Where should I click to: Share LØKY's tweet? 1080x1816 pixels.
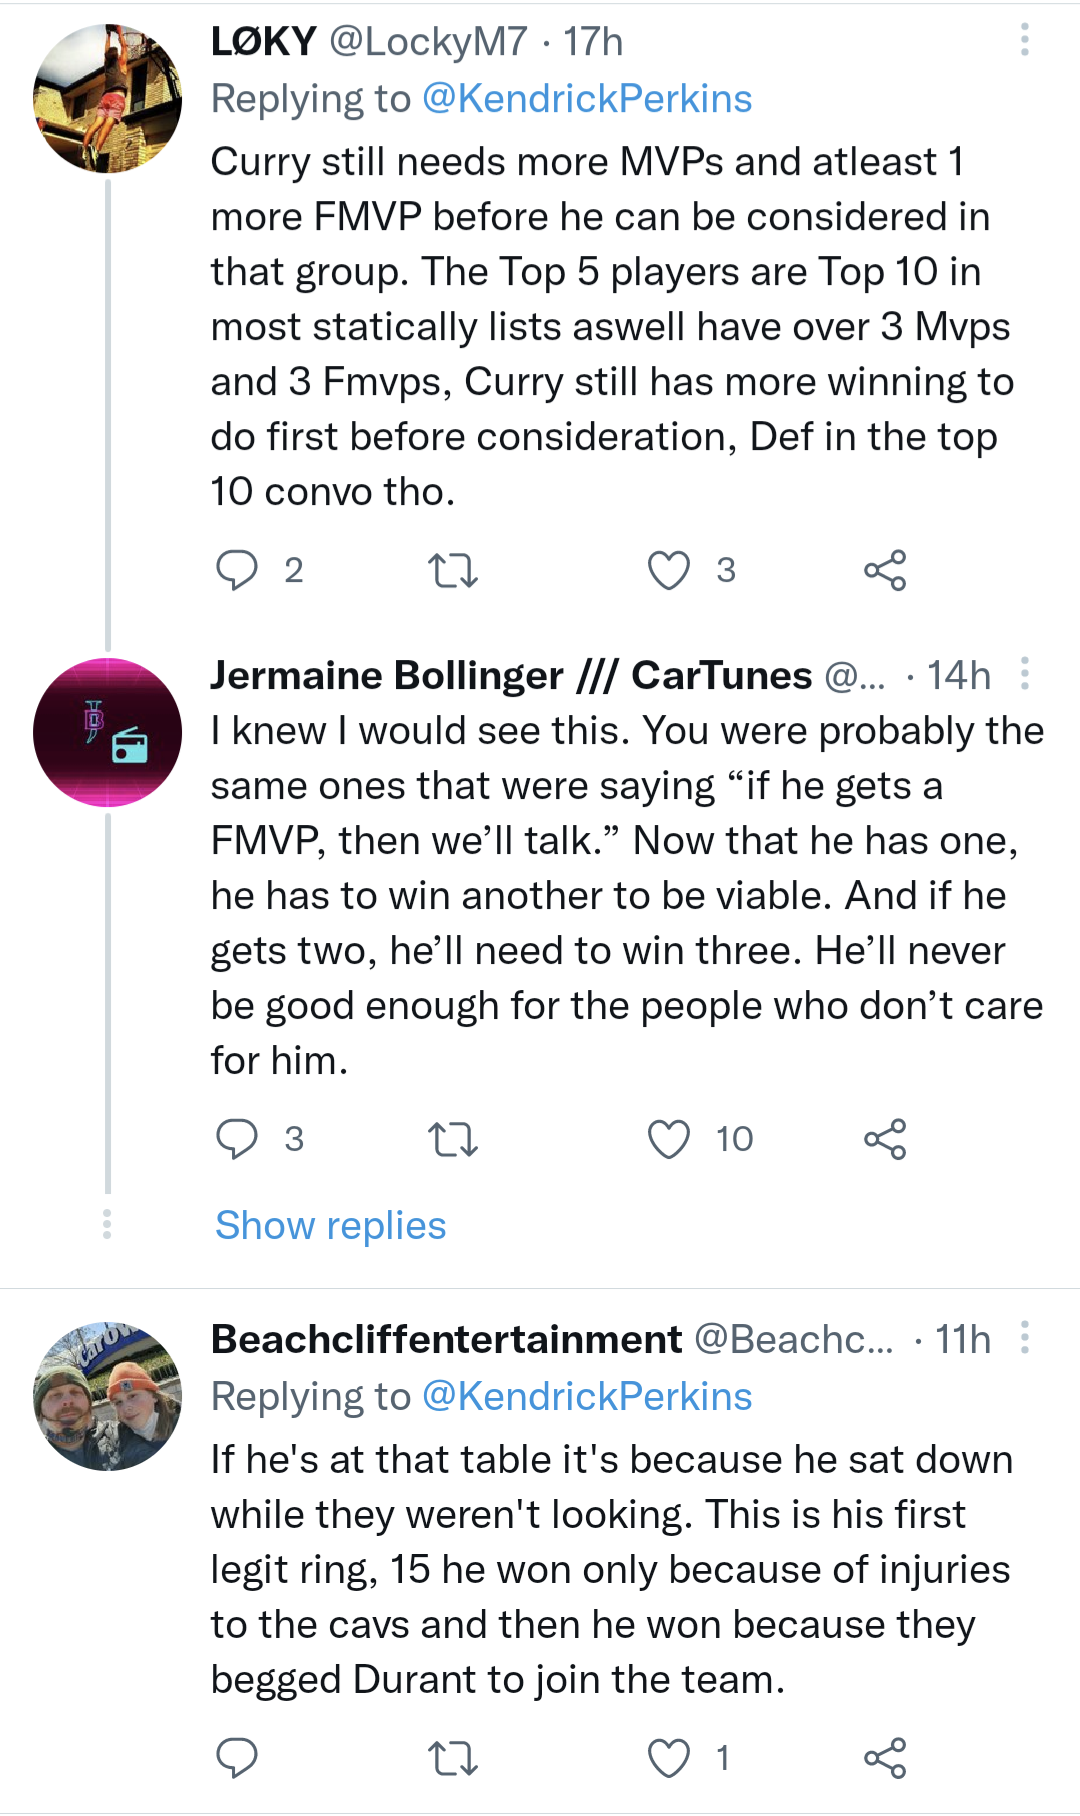[885, 571]
